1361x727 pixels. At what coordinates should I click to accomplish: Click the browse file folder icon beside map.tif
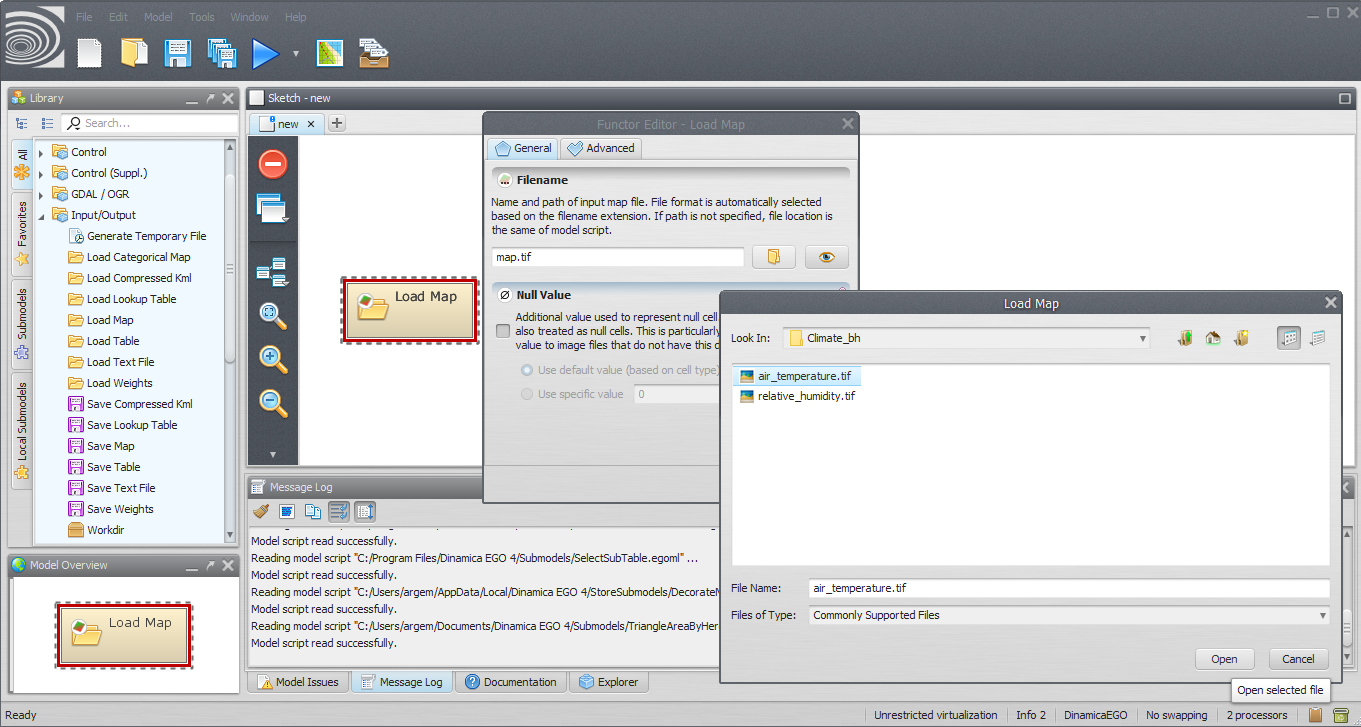pos(773,257)
